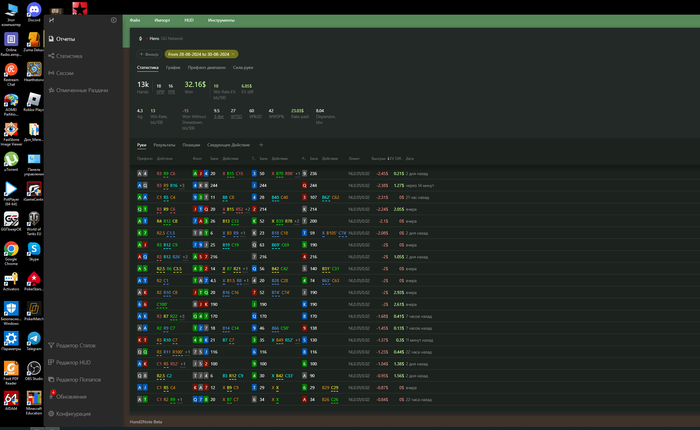This screenshot has width=700, height=430.
Task: Open AIDA64 desktop shortcut
Action: 11,401
